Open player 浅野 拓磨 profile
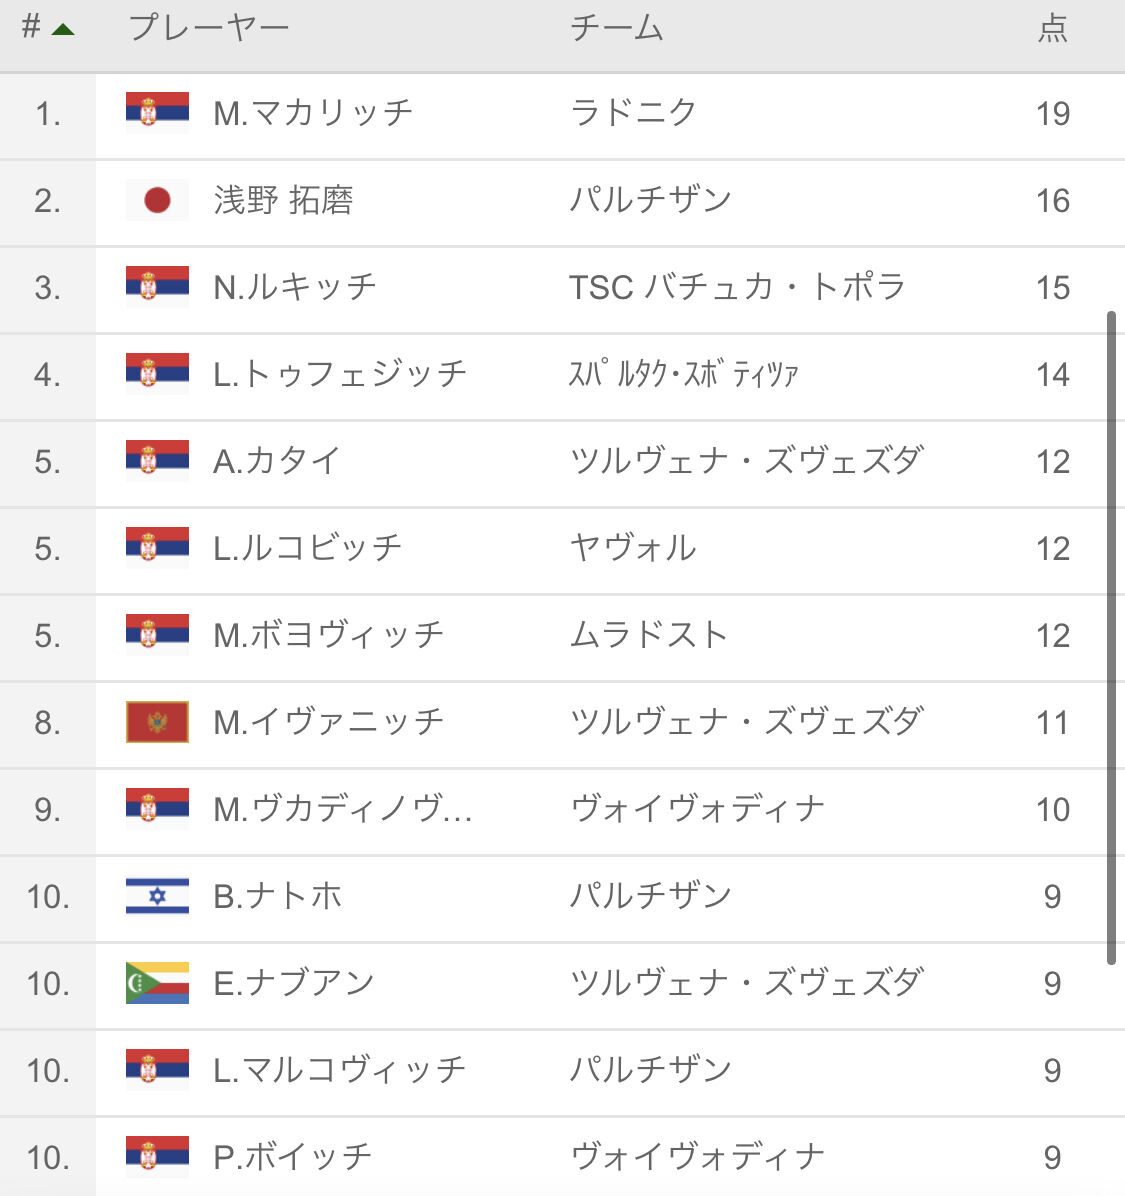 283,200
